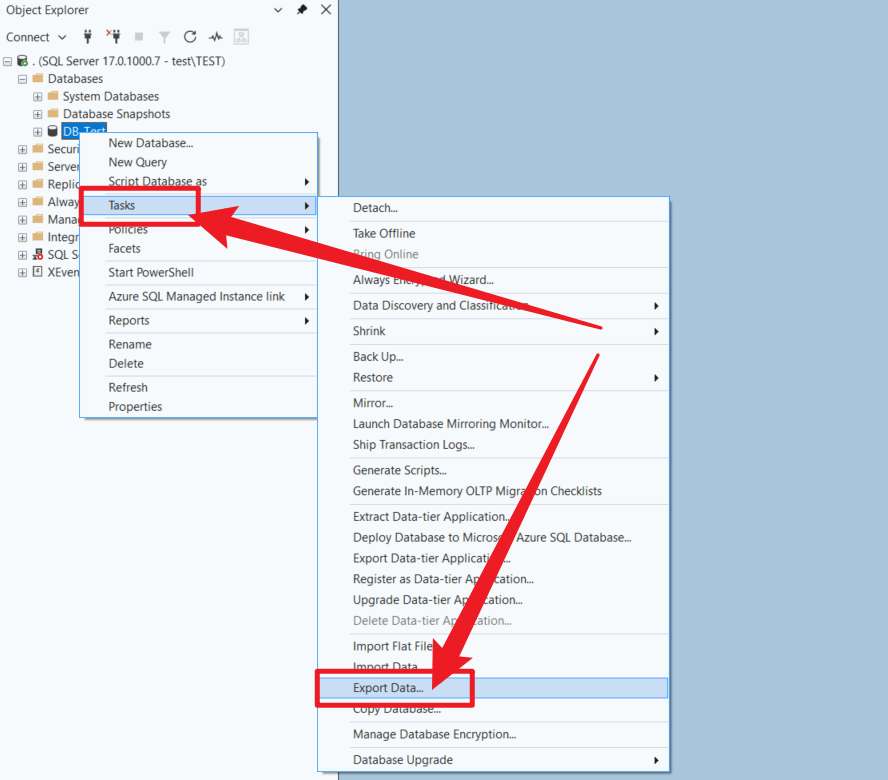This screenshot has height=780, width=888.
Task: Choose New Query from context menu
Action: point(198,163)
